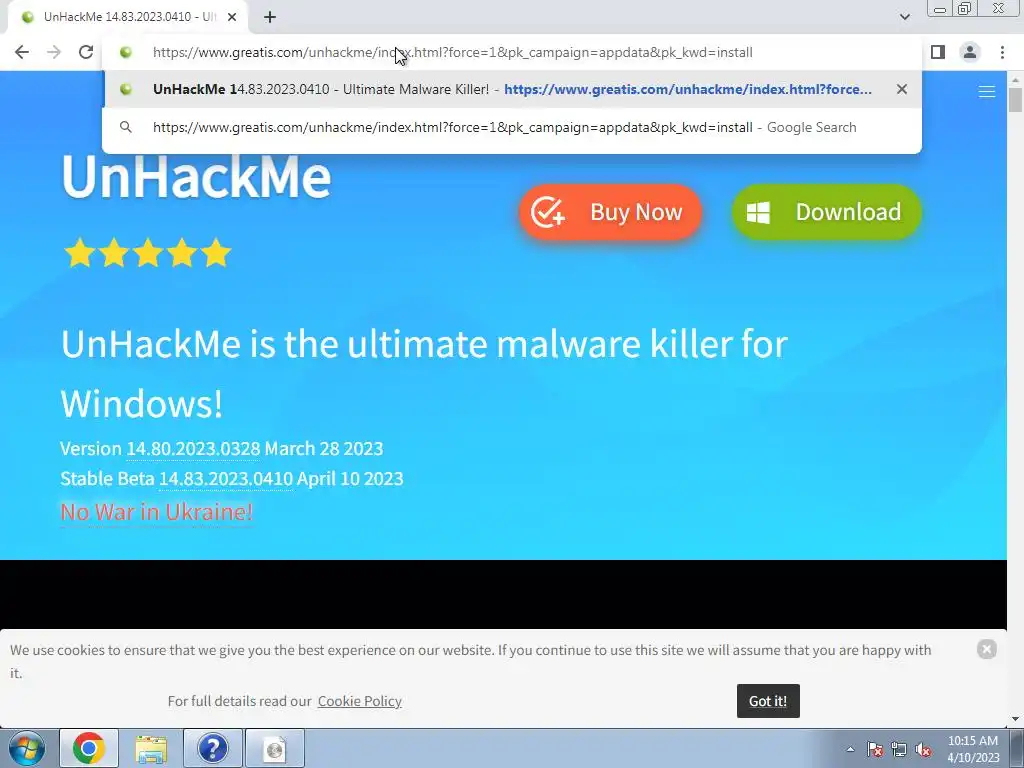Go back using the browser back arrow
The width and height of the screenshot is (1024, 768).
point(22,52)
